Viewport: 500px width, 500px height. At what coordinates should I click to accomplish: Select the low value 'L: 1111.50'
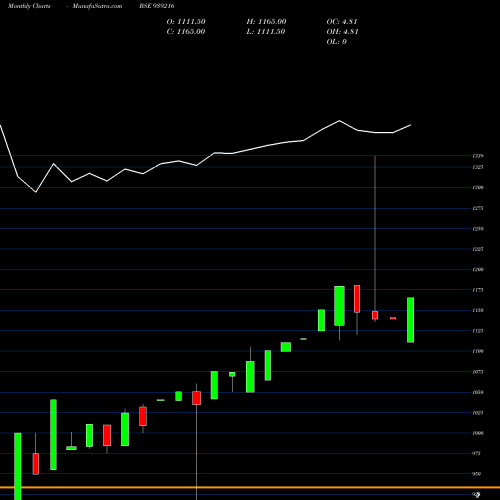coord(266,32)
